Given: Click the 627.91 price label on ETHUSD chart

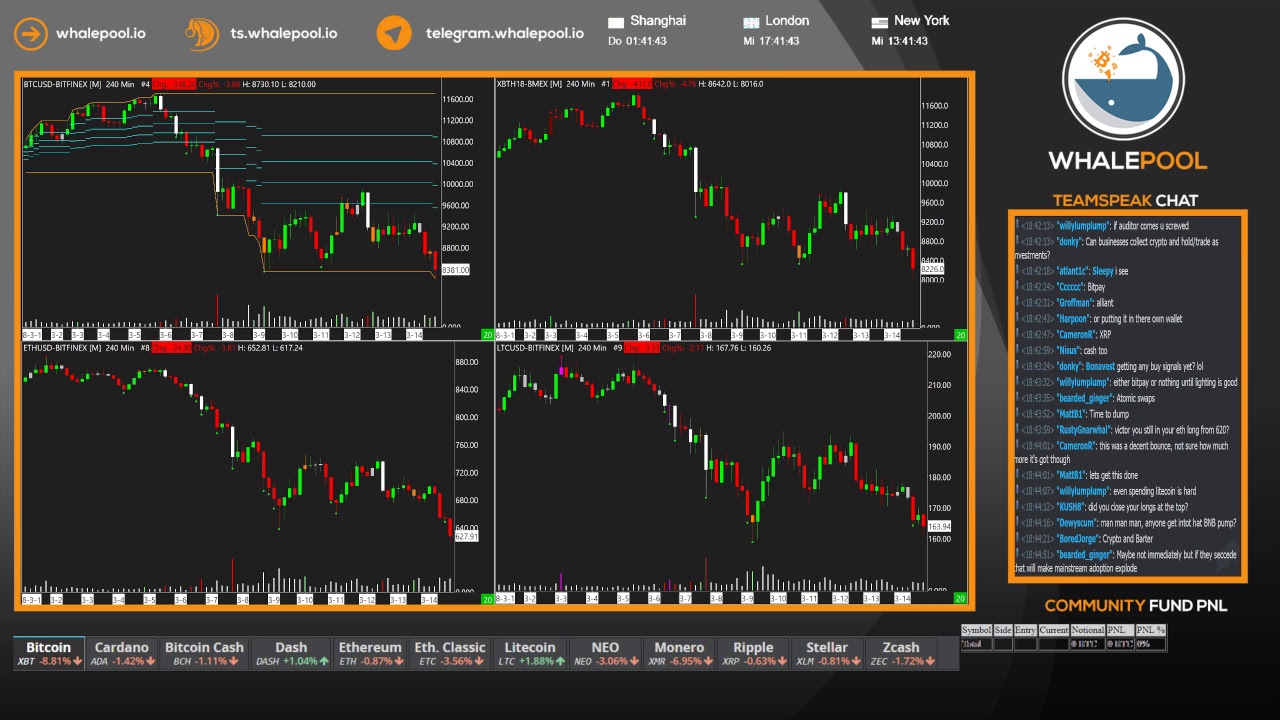Looking at the screenshot, I should click(467, 537).
